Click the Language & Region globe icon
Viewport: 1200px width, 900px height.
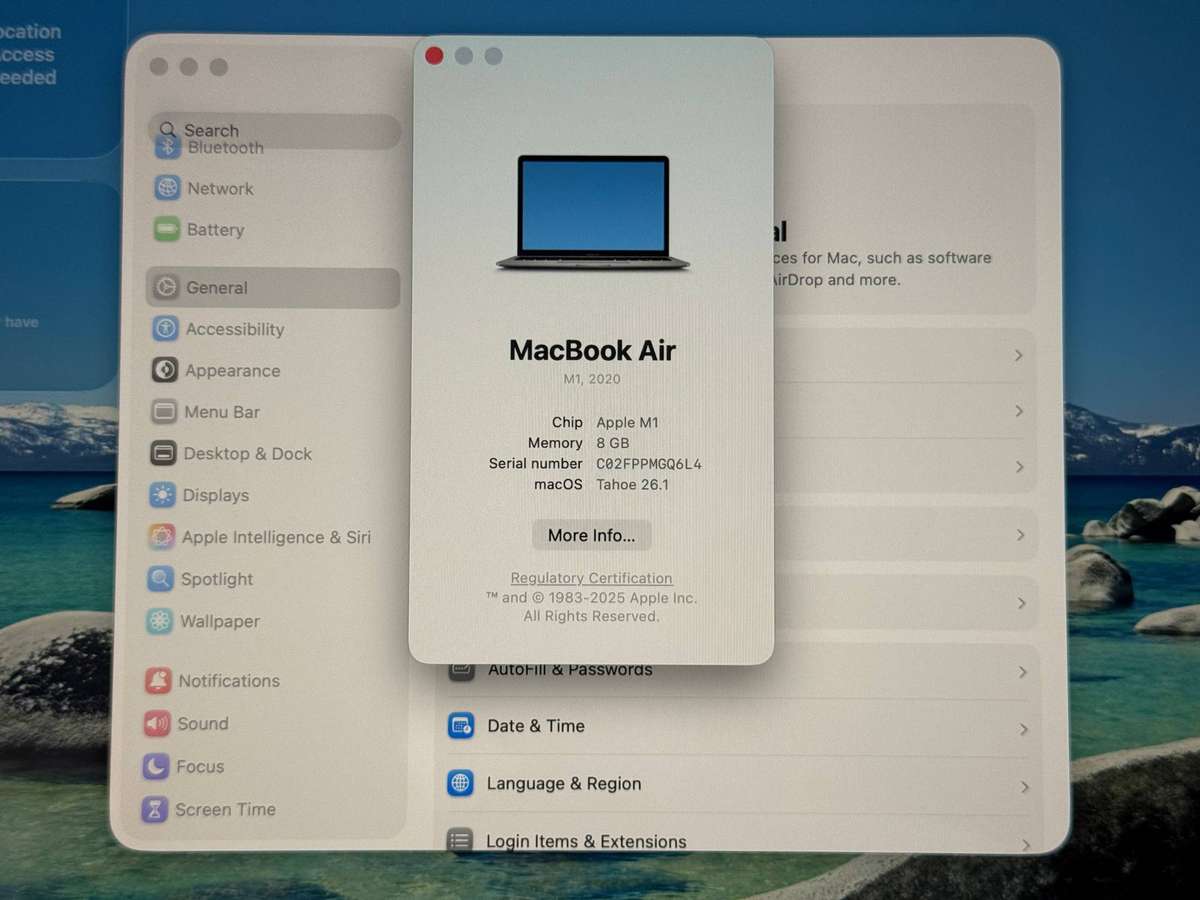461,783
